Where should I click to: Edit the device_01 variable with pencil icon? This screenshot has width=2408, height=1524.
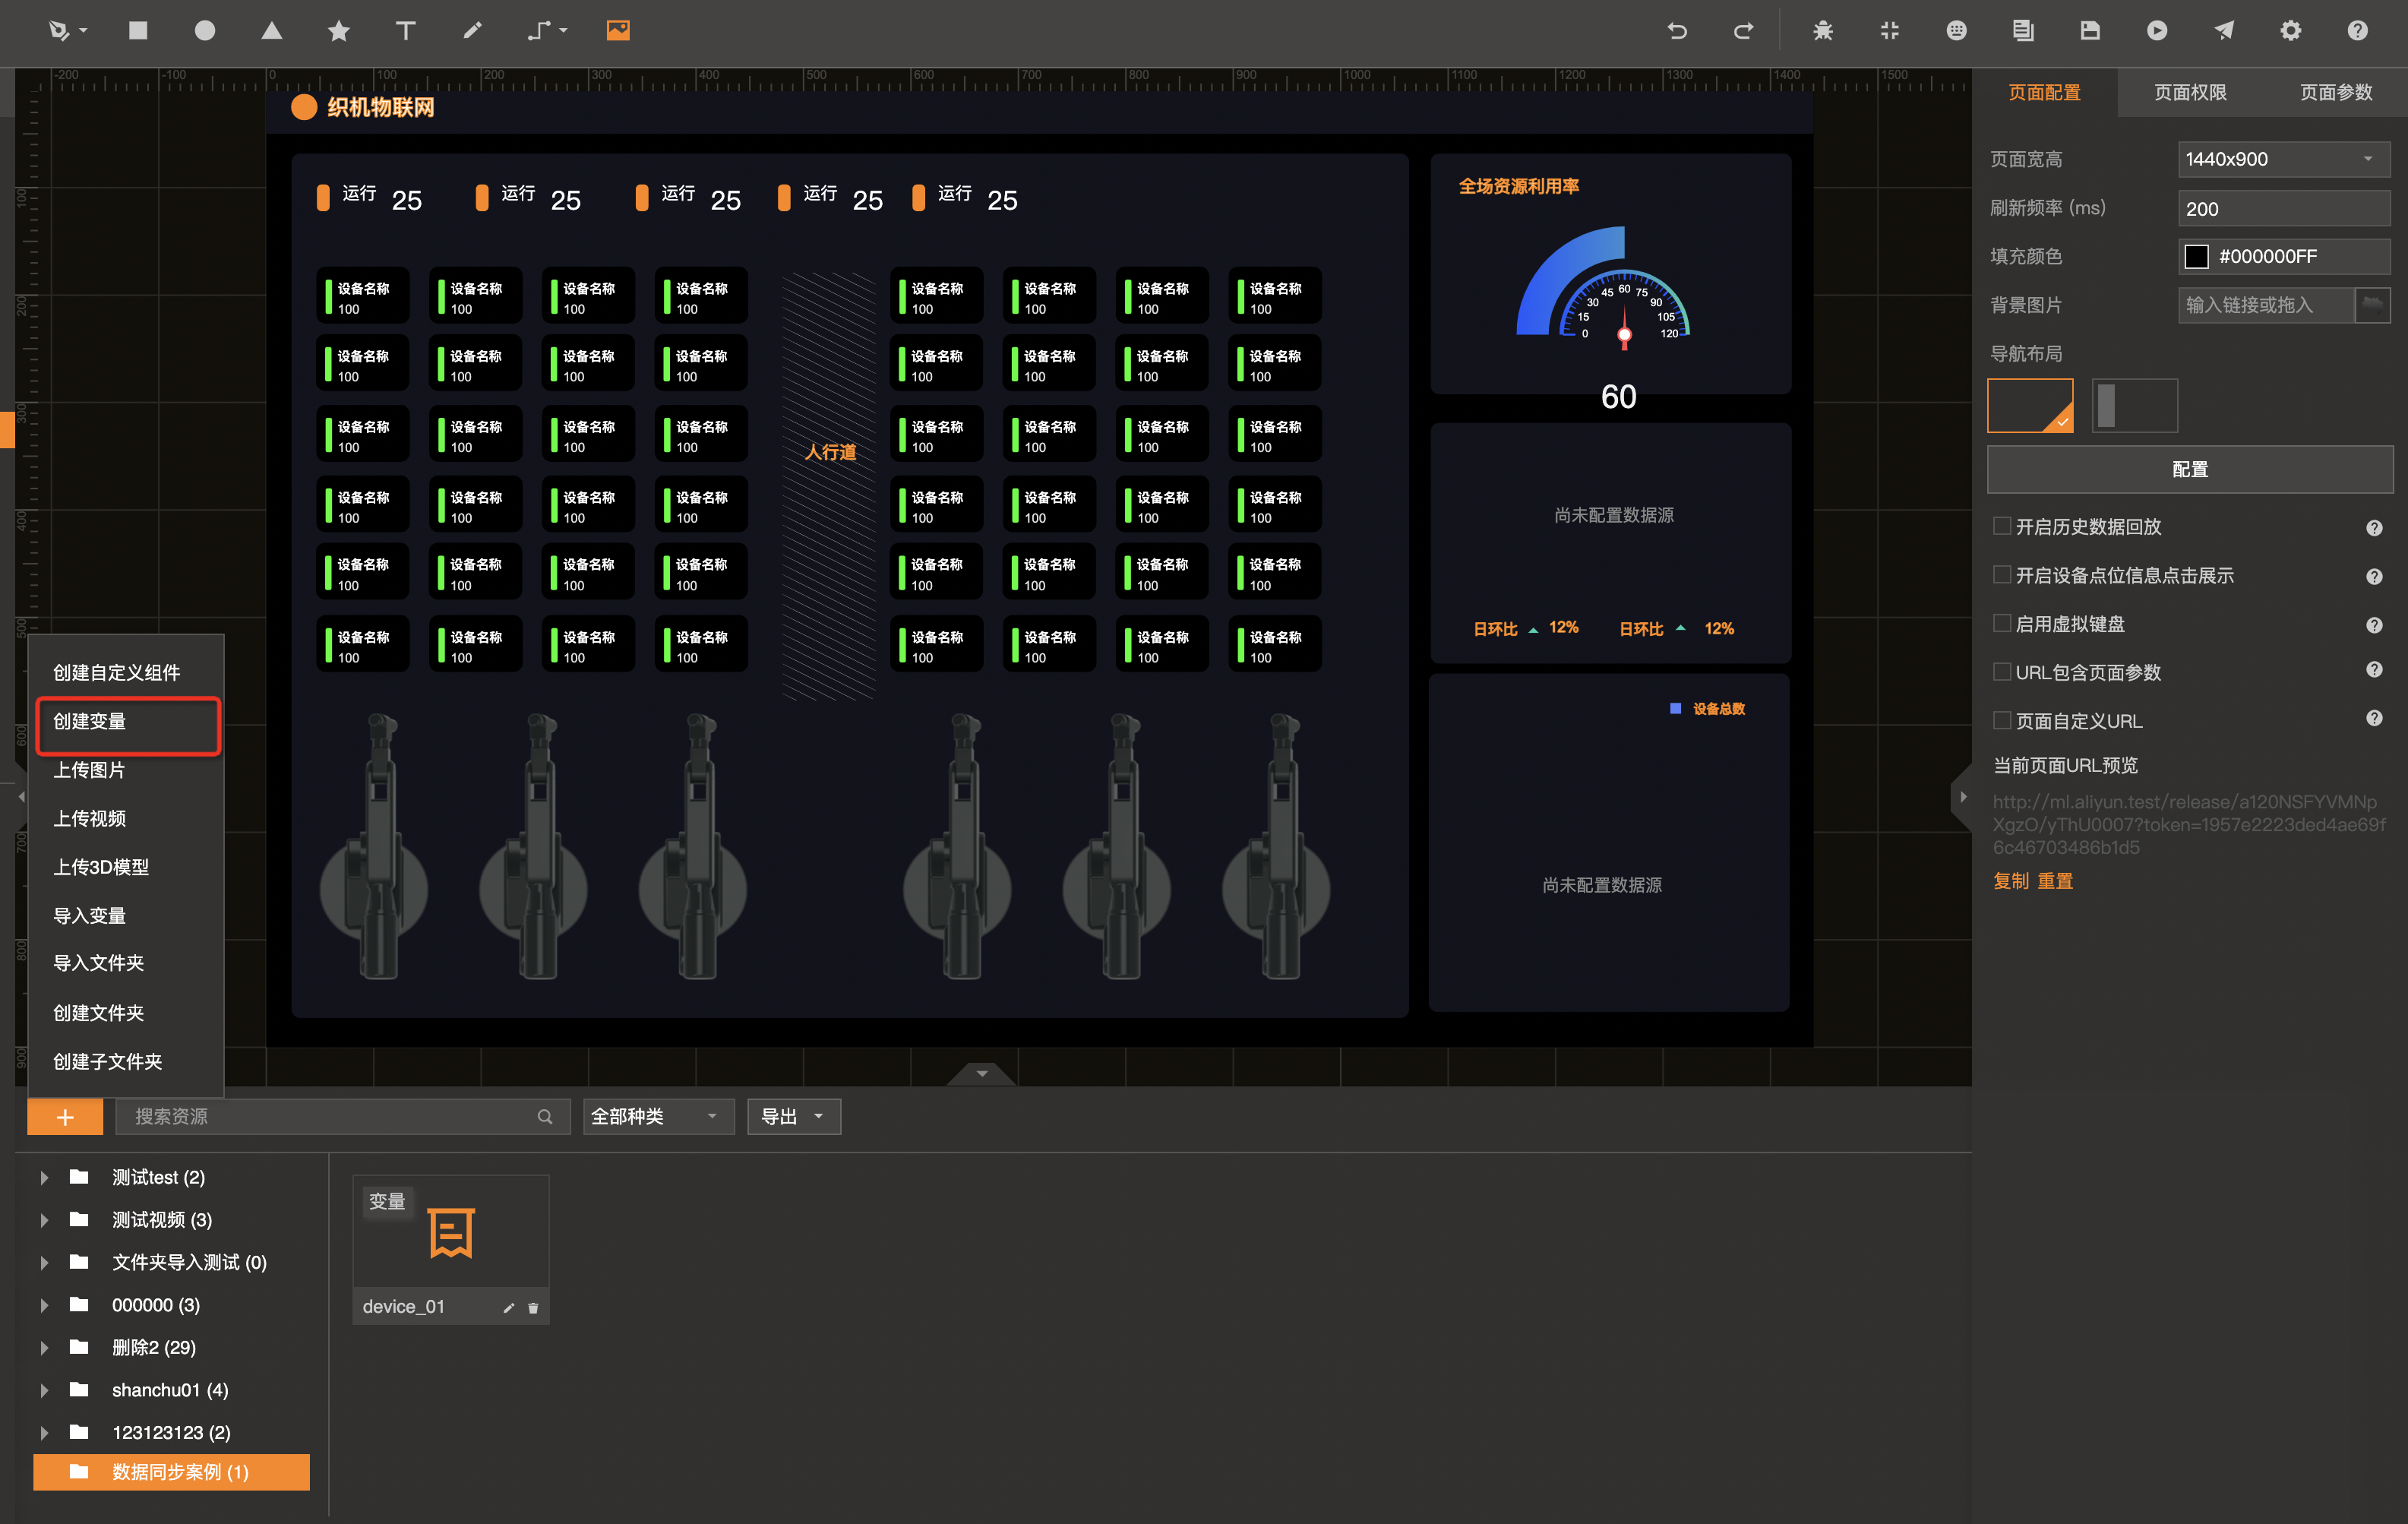(508, 1308)
